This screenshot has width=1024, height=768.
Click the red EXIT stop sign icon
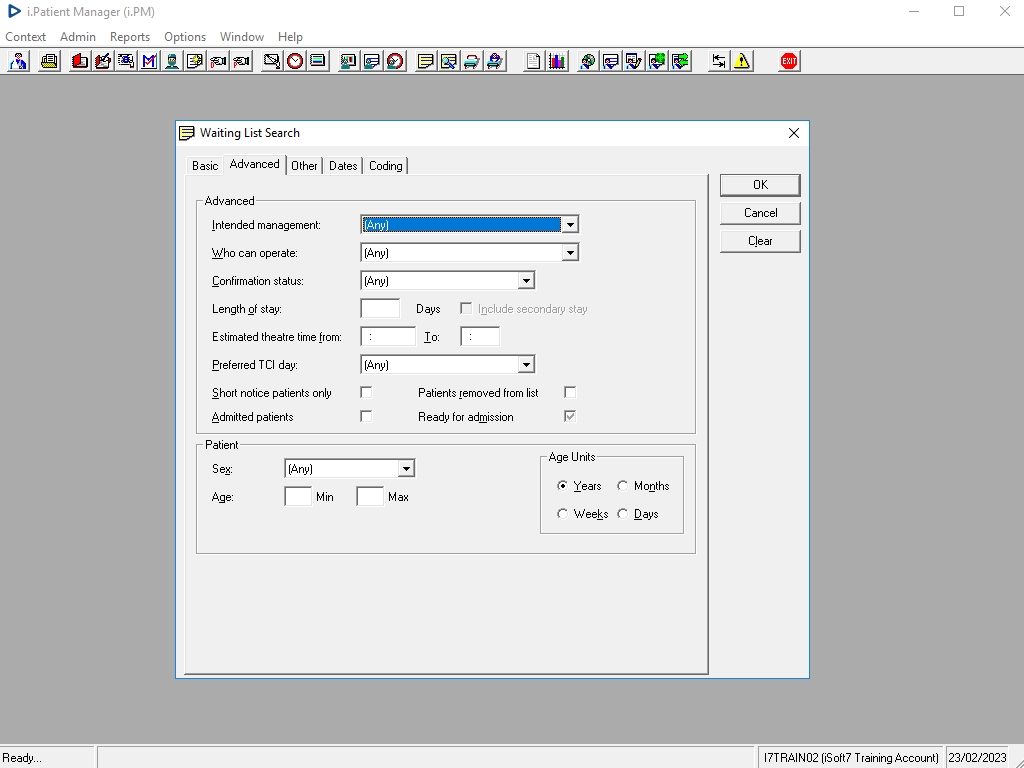point(789,61)
